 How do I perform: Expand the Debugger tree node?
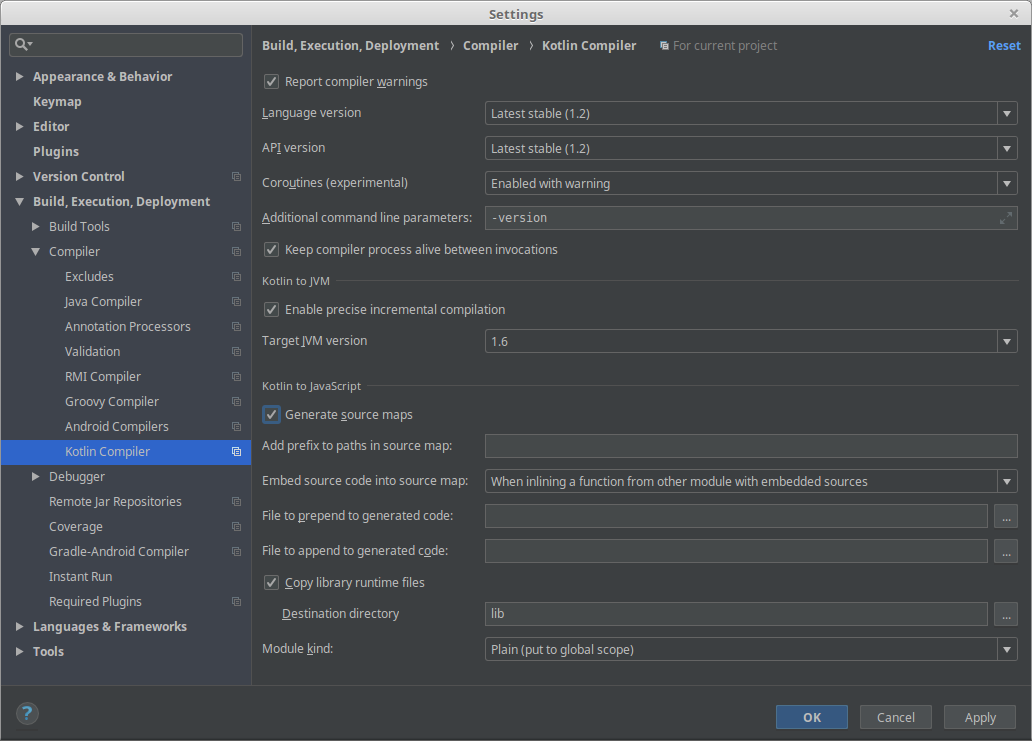36,476
